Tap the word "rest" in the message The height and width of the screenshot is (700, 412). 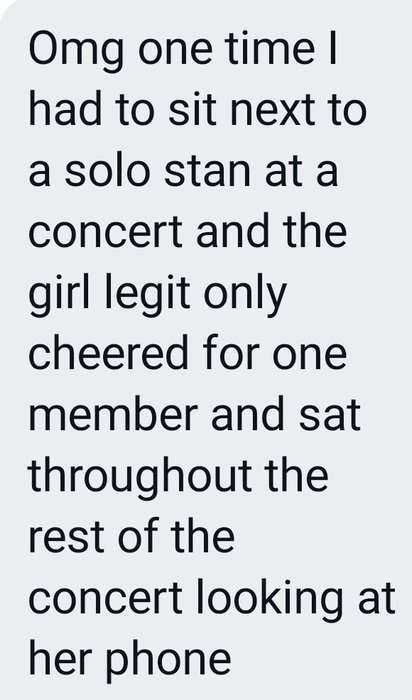(x=67, y=537)
